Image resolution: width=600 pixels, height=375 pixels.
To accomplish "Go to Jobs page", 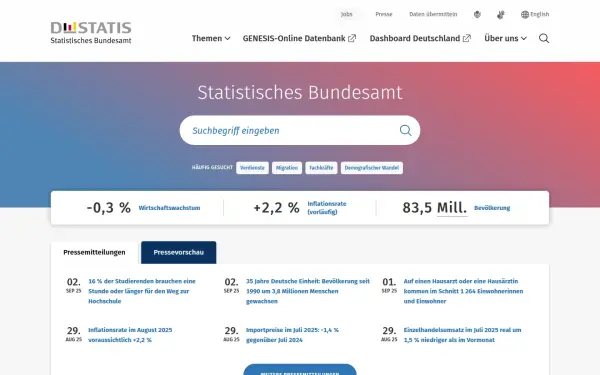I will click(x=346, y=15).
